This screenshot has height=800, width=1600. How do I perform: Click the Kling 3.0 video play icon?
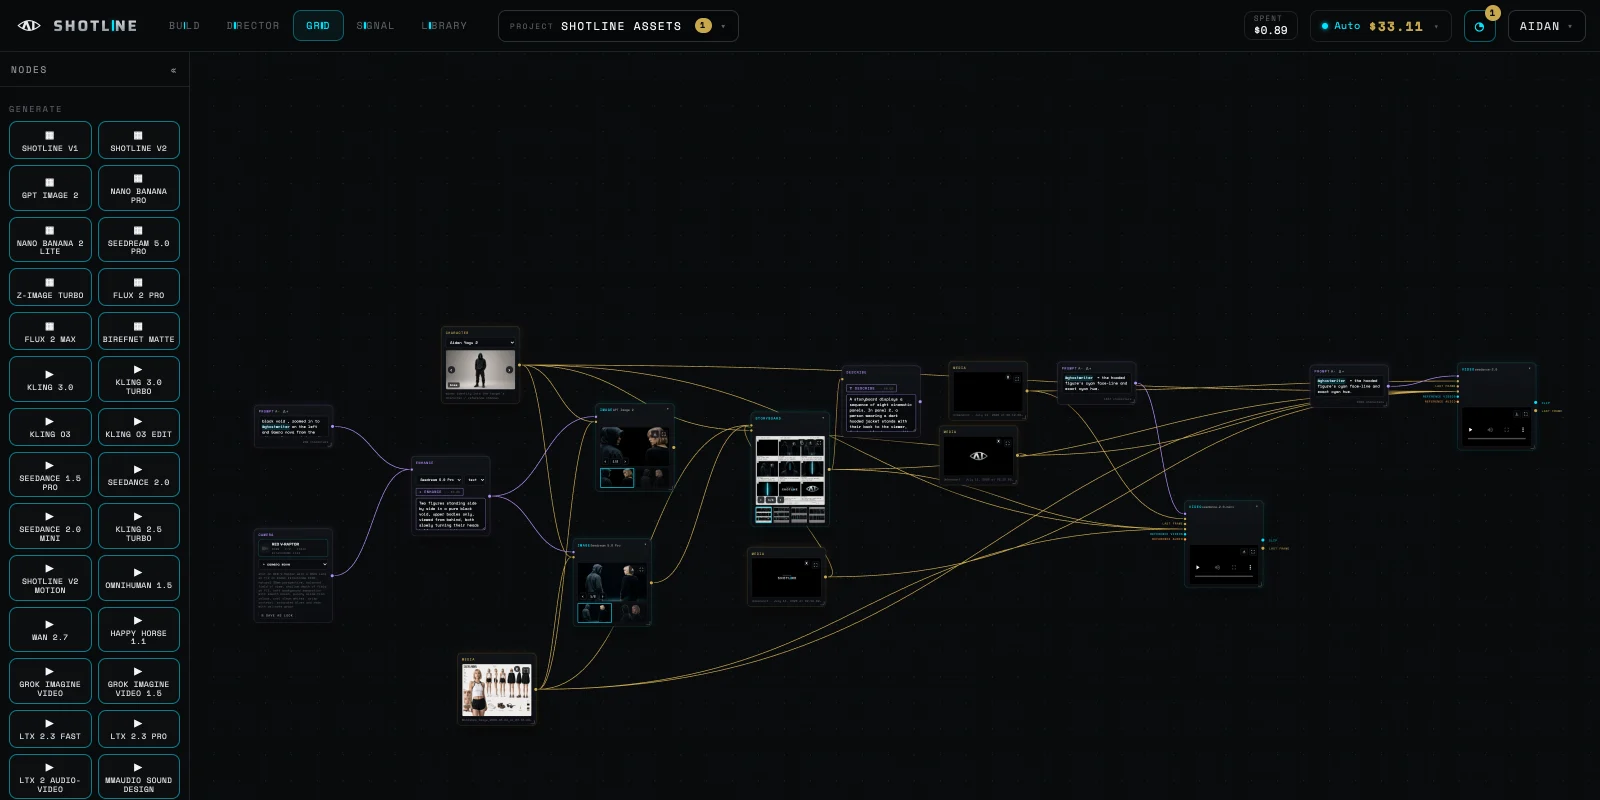pyautogui.click(x=50, y=375)
